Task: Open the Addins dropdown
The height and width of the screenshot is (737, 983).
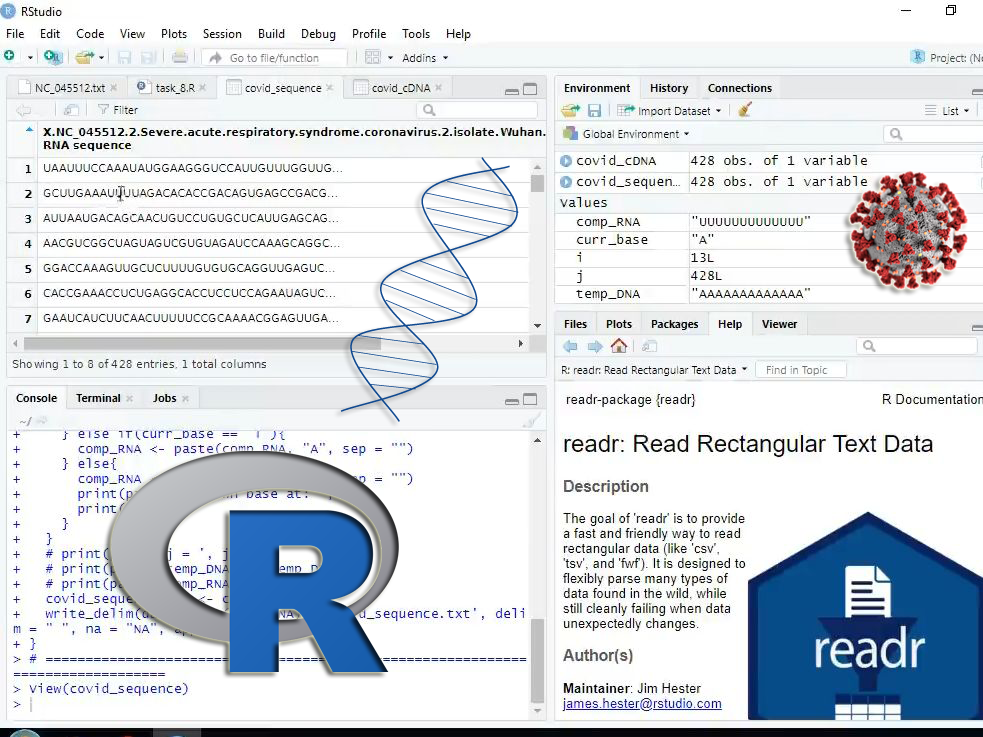Action: click(x=425, y=58)
